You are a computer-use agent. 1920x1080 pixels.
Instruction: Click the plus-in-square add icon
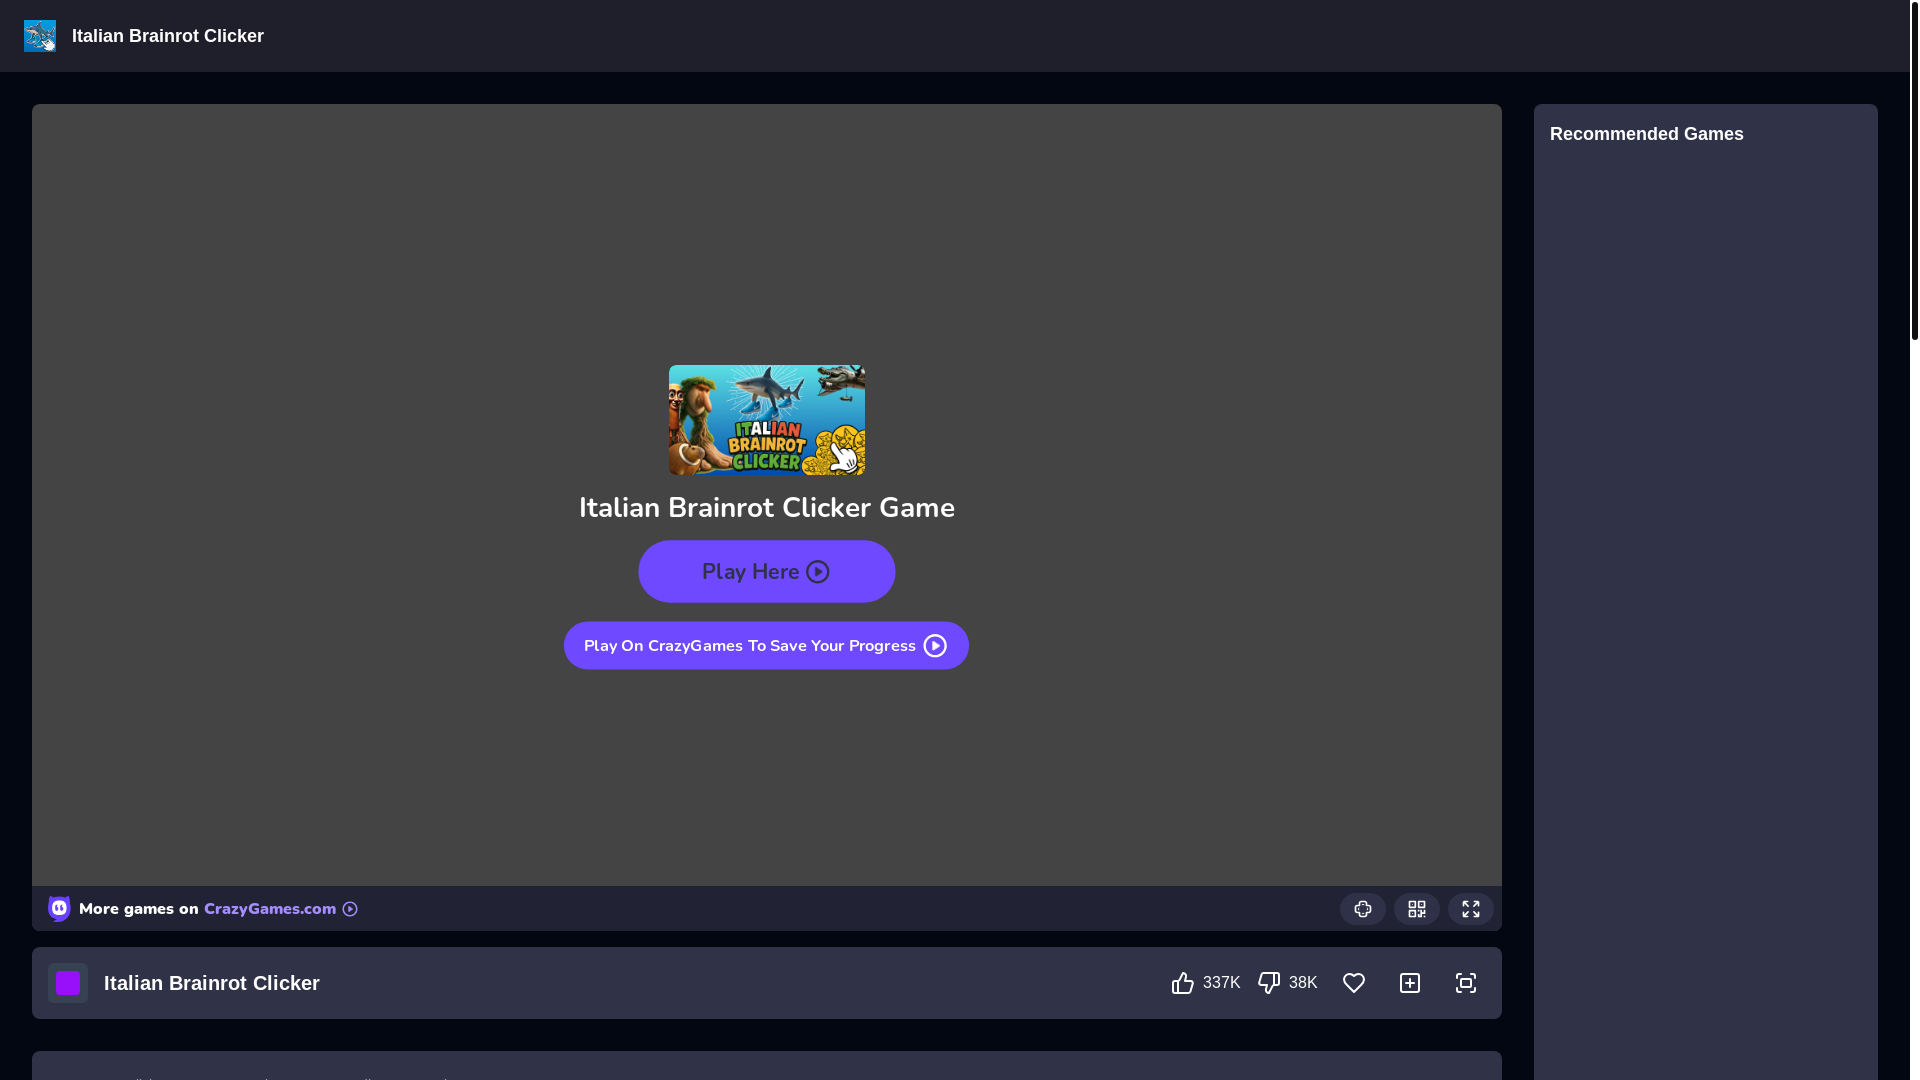pyautogui.click(x=1410, y=983)
